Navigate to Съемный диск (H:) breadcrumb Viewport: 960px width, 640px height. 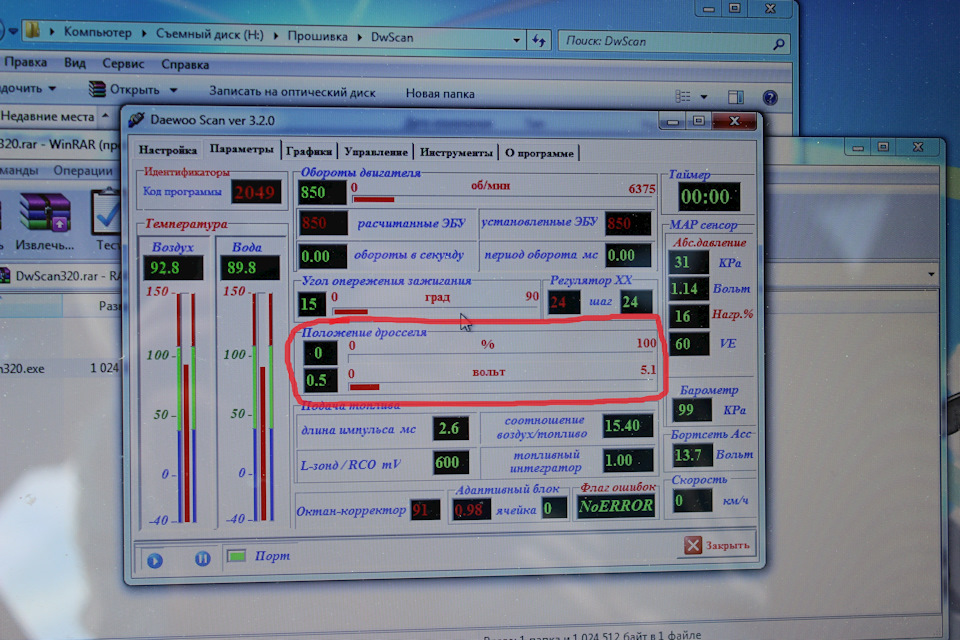tap(209, 34)
